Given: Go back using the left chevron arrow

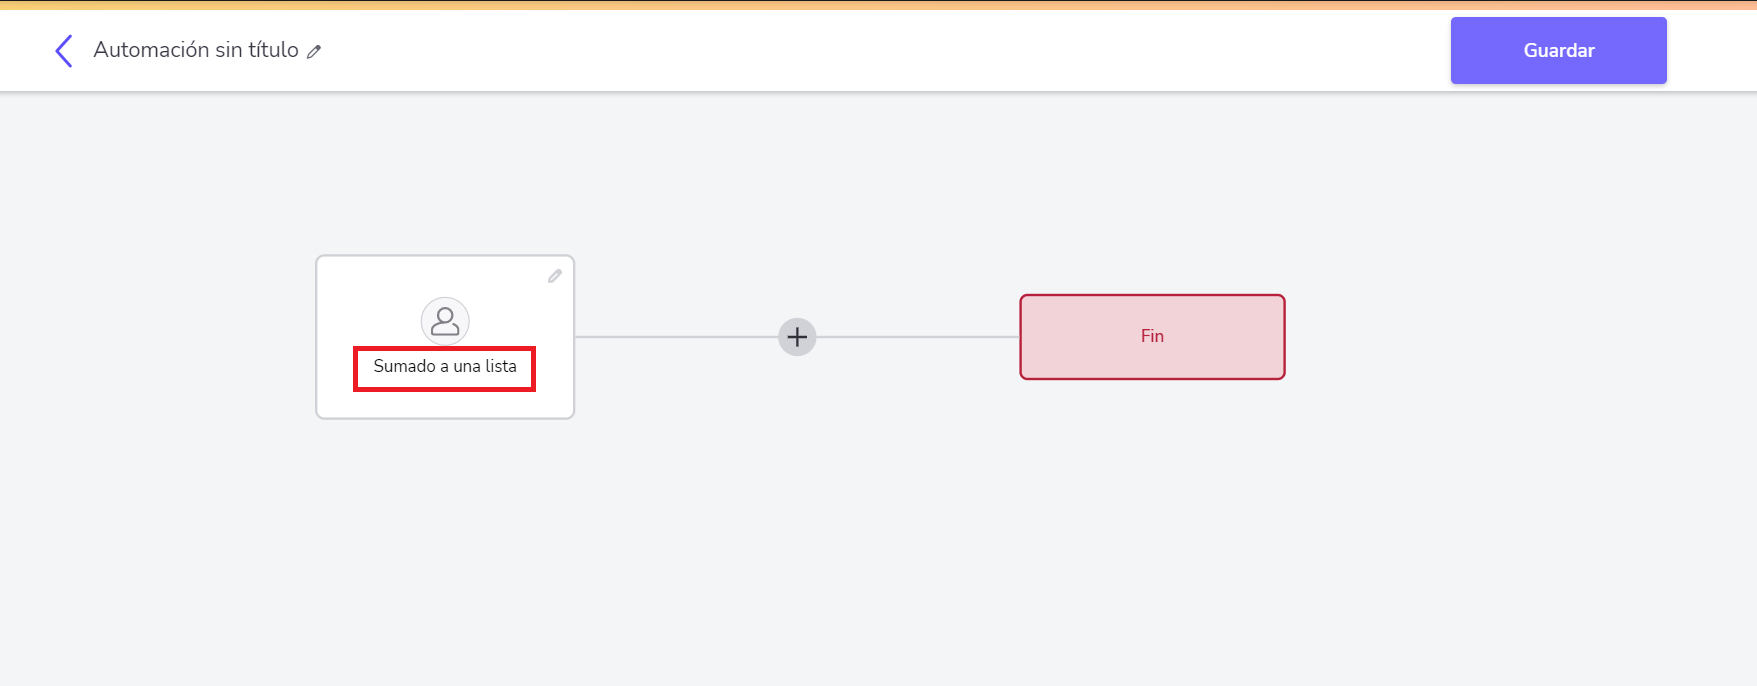Looking at the screenshot, I should coord(63,50).
